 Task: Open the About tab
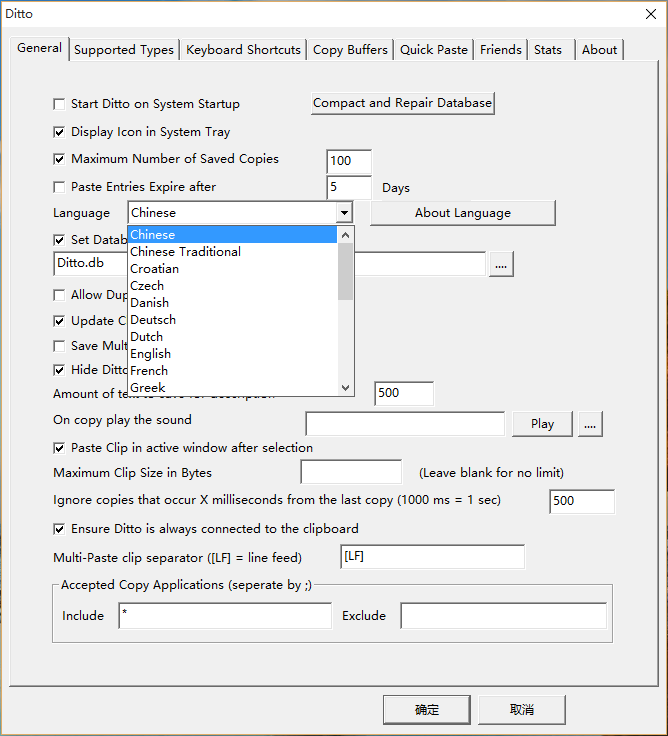pyautogui.click(x=599, y=50)
